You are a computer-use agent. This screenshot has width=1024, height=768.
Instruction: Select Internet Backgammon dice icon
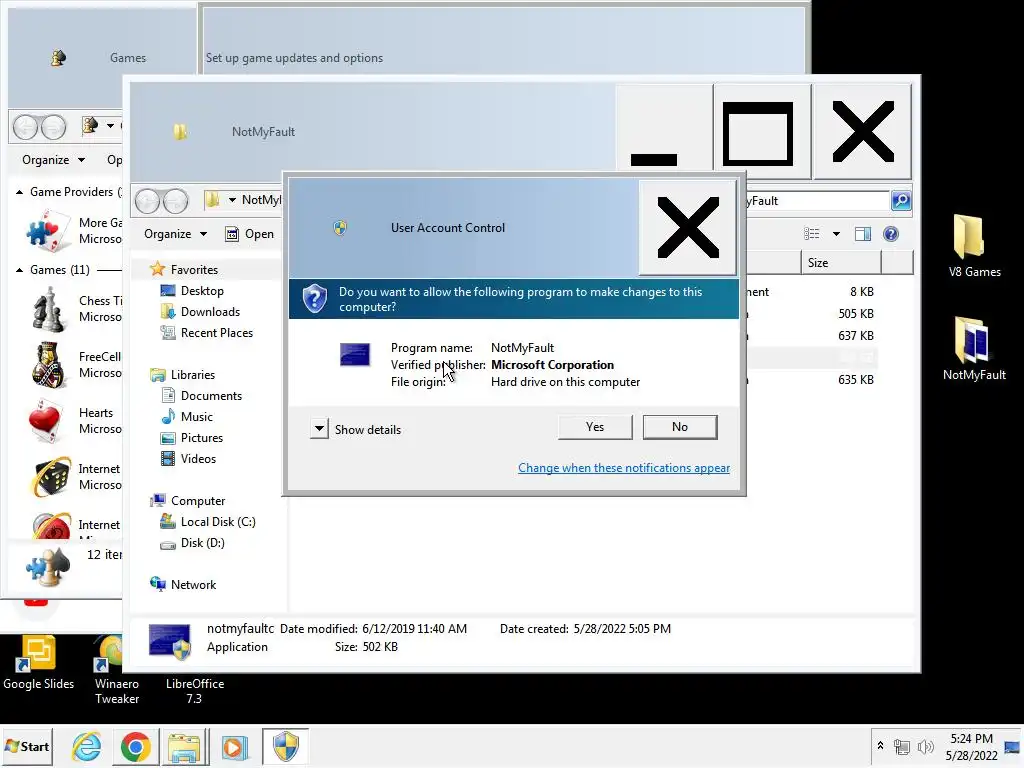tap(51, 477)
